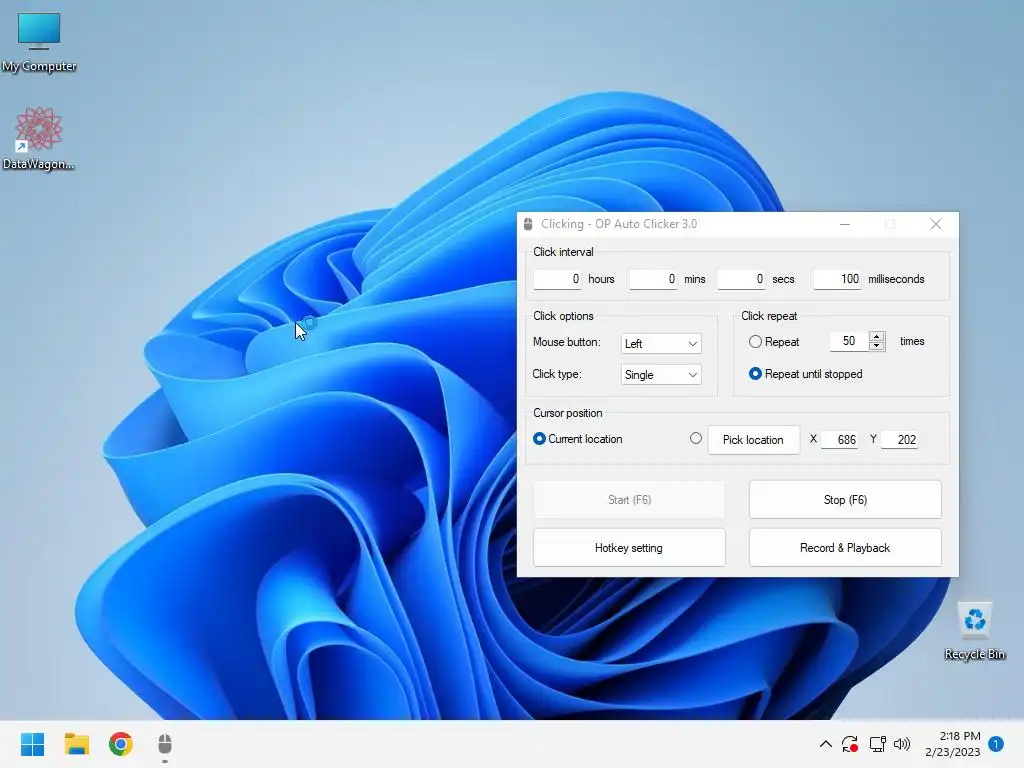This screenshot has height=768, width=1024.
Task: Open the My Computer desktop icon
Action: tap(39, 42)
